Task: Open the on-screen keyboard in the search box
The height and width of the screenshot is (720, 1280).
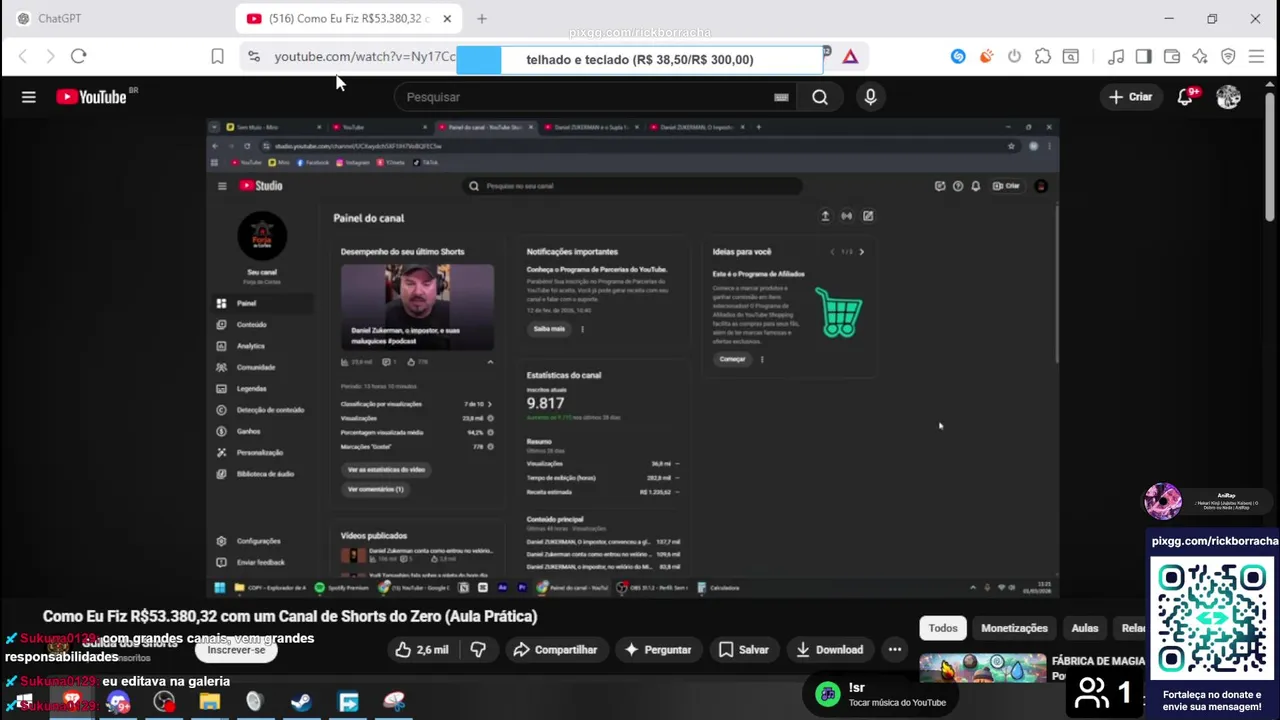Action: 781,97
